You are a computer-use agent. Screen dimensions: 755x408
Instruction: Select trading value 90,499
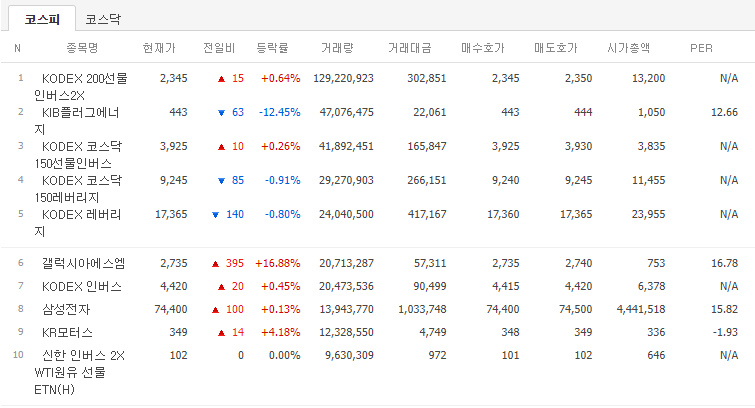[x=430, y=286]
